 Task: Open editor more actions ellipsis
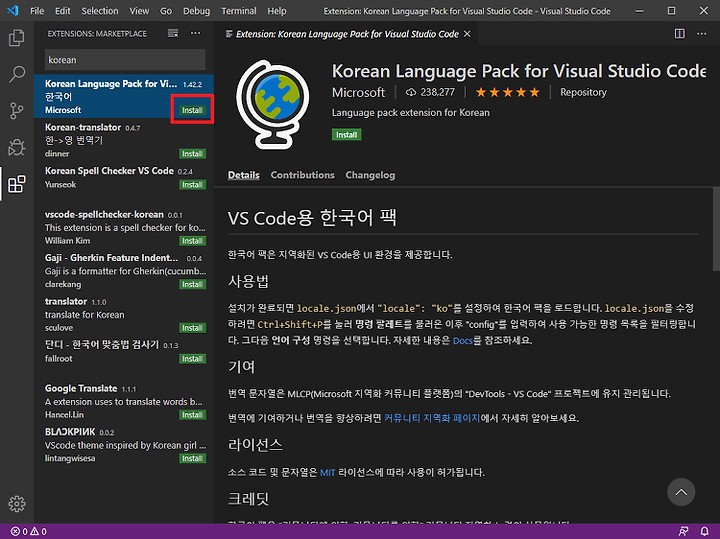[702, 34]
